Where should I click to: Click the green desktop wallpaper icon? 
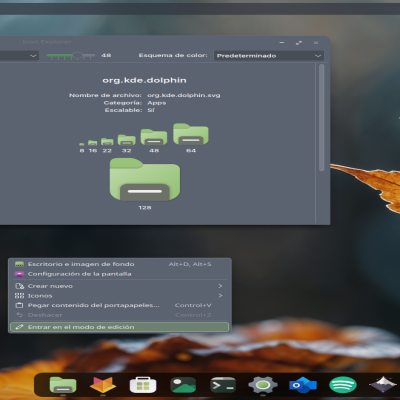19,264
